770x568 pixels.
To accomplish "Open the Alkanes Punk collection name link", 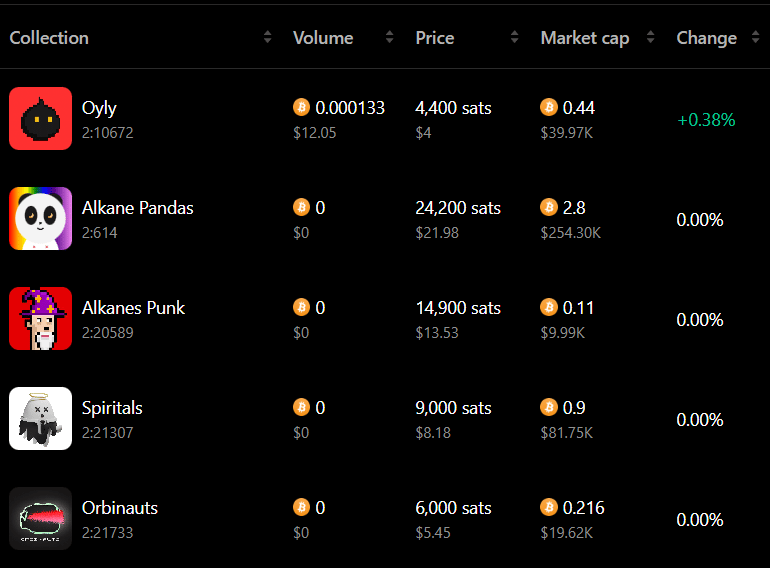I will point(133,308).
